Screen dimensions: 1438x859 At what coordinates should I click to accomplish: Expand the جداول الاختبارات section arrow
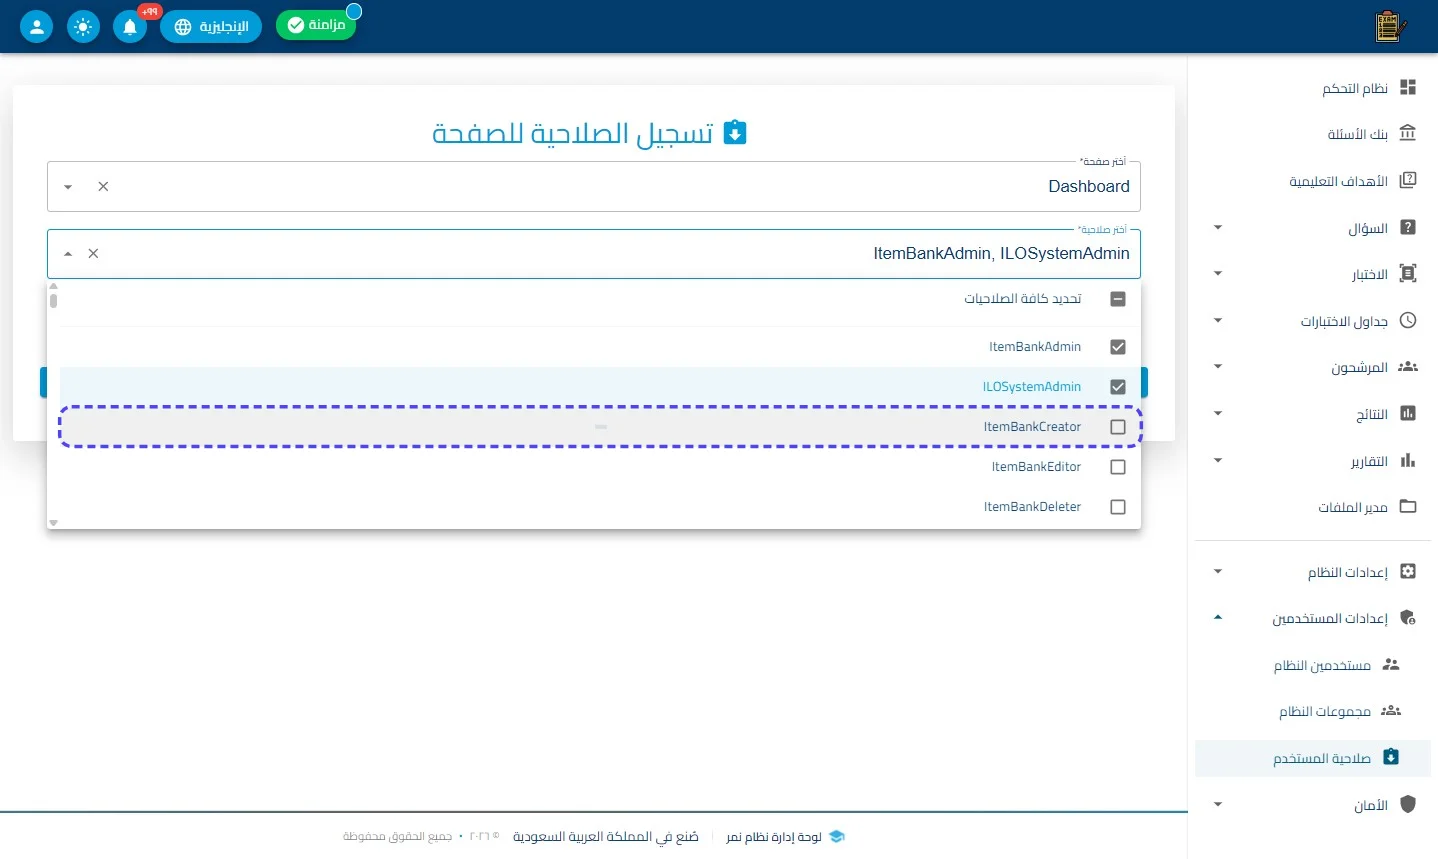click(x=1218, y=321)
